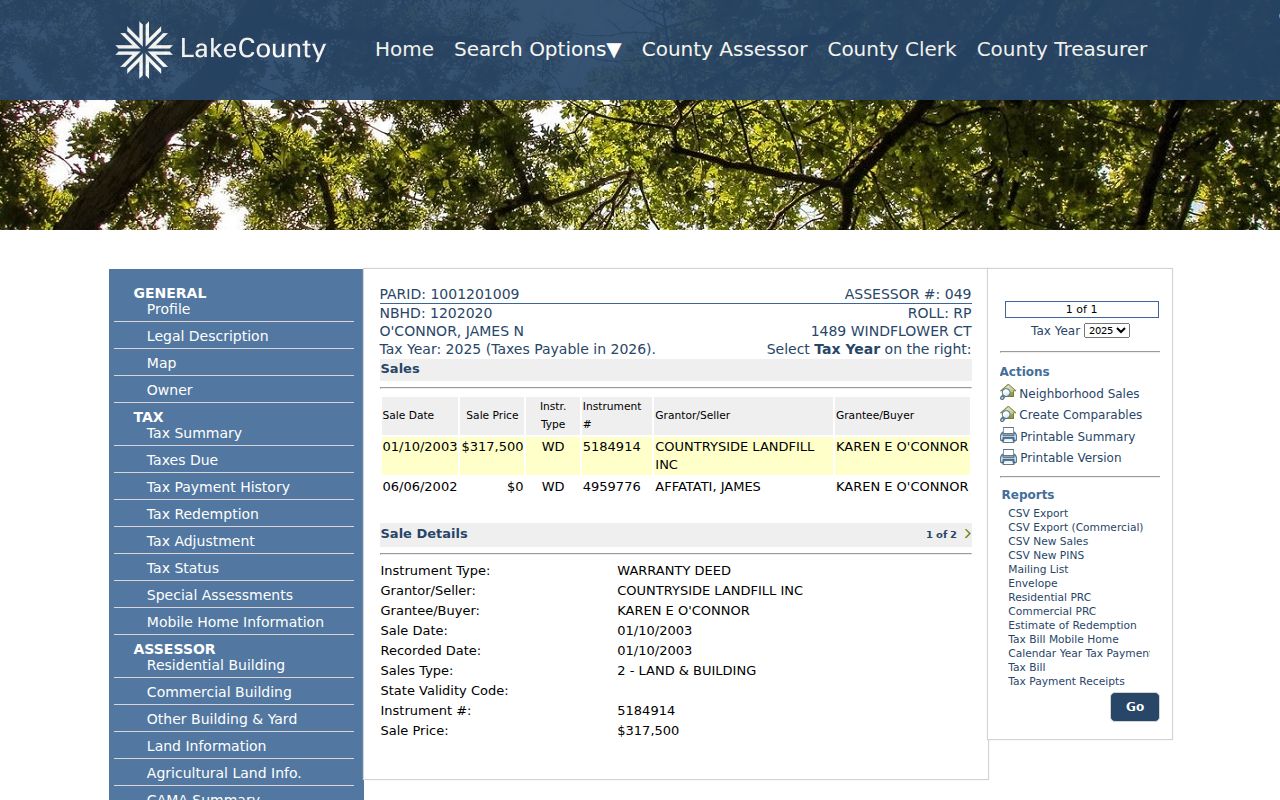1280x800 pixels.
Task: Open Tax Adjustment in the sidebar
Action: (x=201, y=541)
